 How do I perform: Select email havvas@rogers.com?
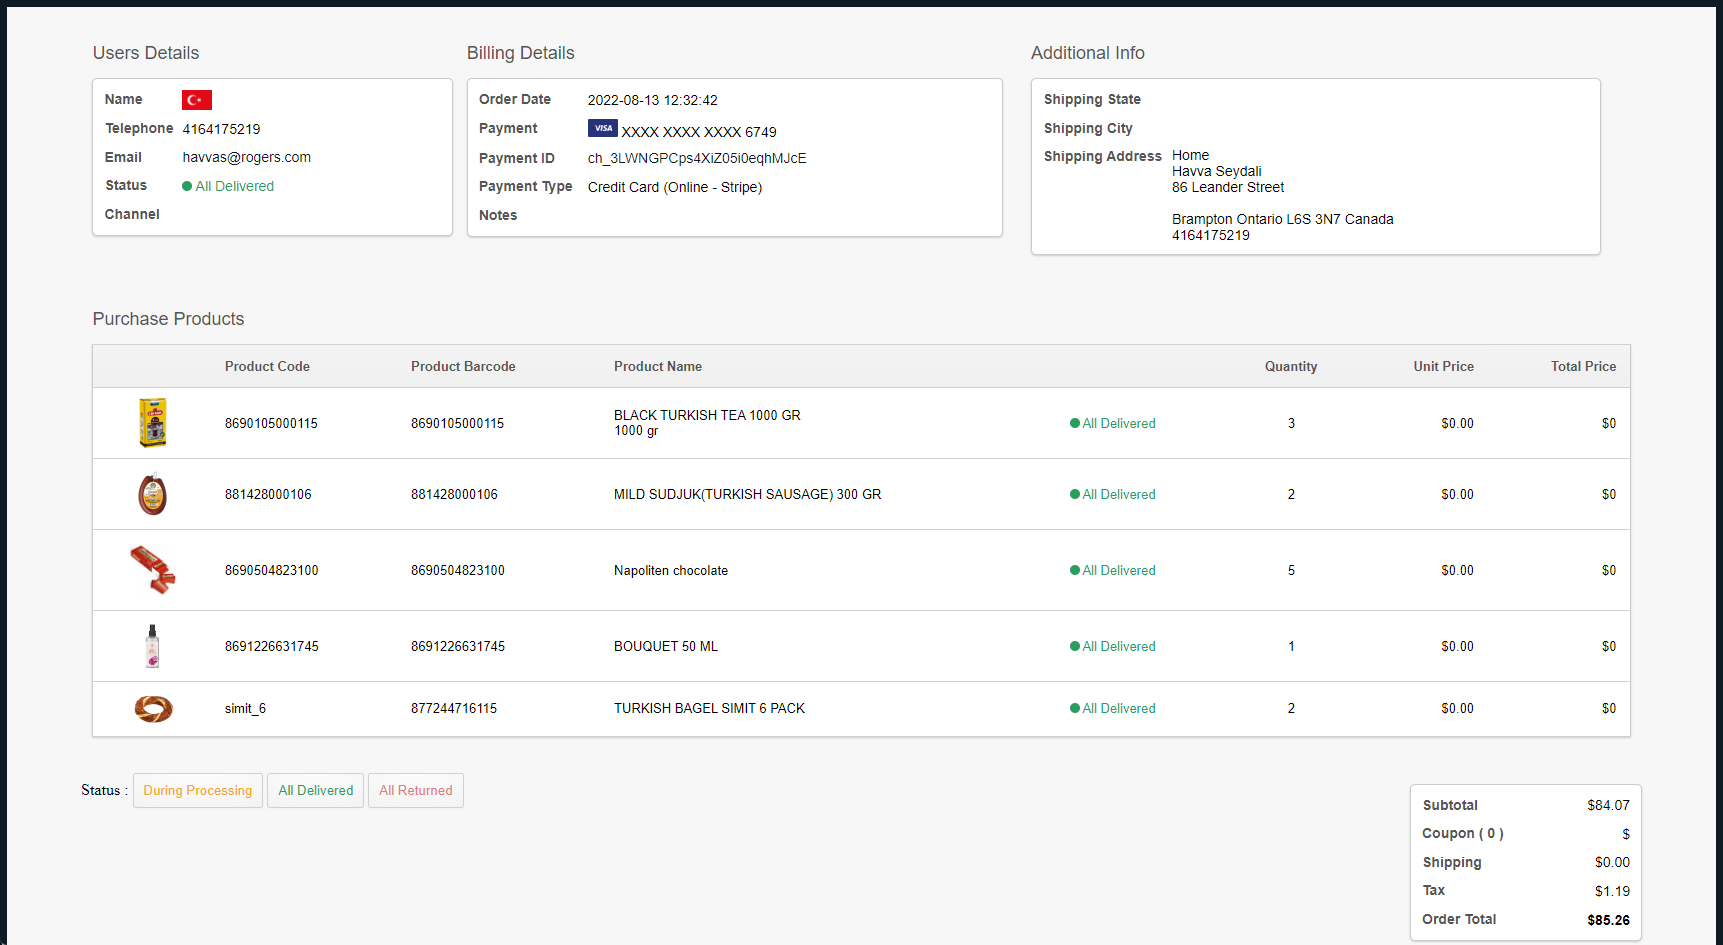(x=247, y=157)
